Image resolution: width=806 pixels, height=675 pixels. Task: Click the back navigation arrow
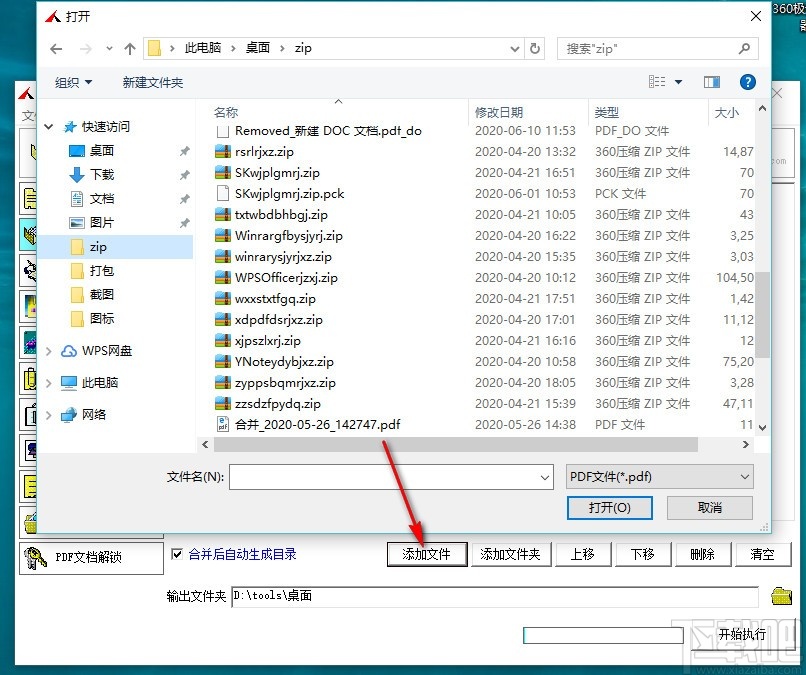point(57,47)
